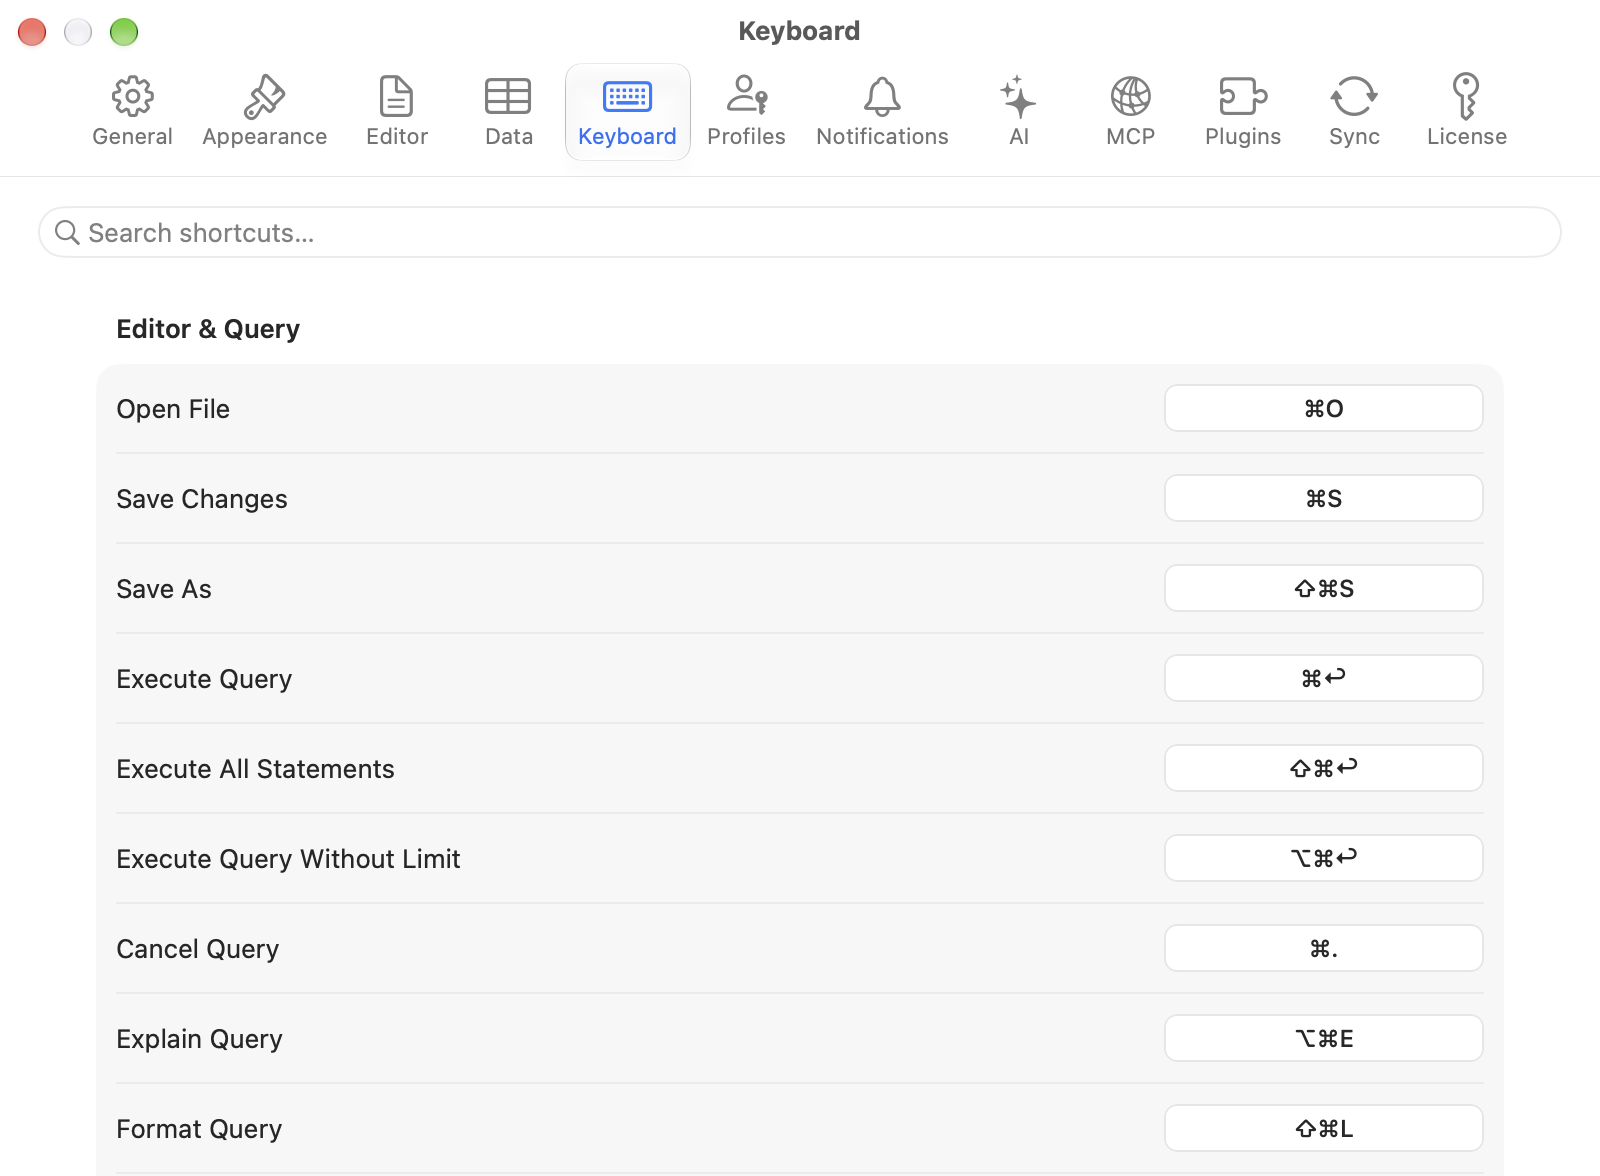This screenshot has height=1176, width=1600.
Task: Open the Data table icon
Action: [x=508, y=97]
